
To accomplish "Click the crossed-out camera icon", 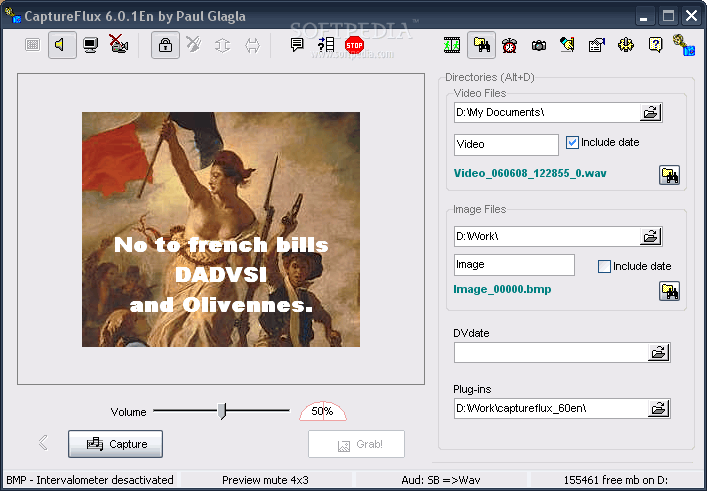I will point(119,44).
